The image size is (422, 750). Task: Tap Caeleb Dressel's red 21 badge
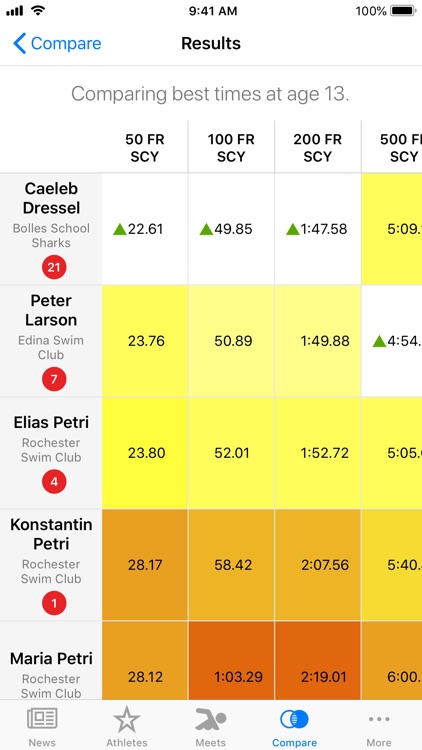[x=54, y=267]
